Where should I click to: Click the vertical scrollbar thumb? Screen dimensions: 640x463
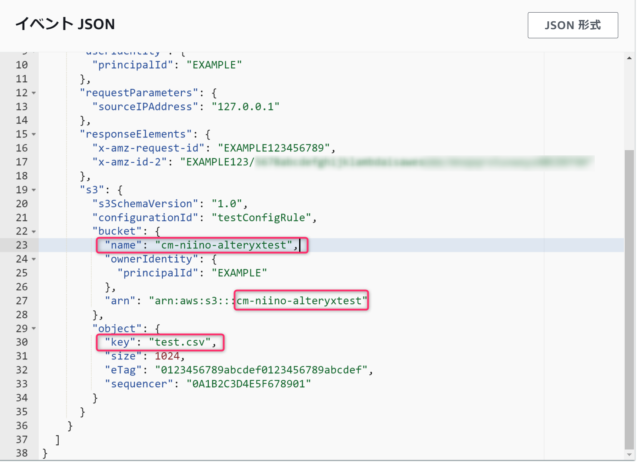pos(629,299)
